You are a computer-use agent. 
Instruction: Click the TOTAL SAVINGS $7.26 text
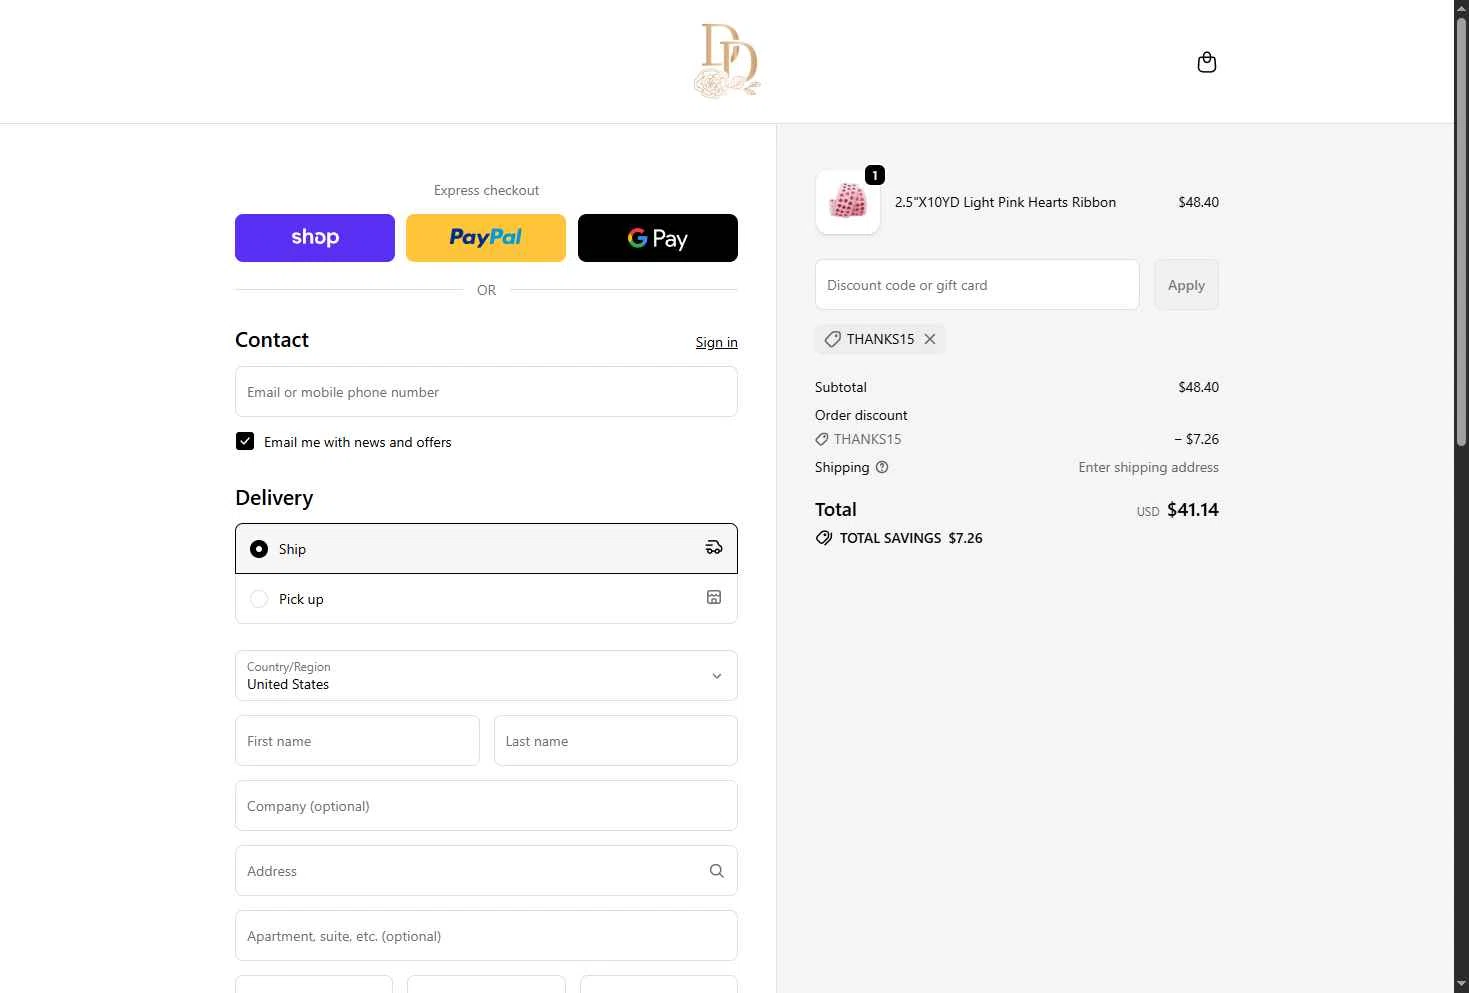tap(911, 538)
